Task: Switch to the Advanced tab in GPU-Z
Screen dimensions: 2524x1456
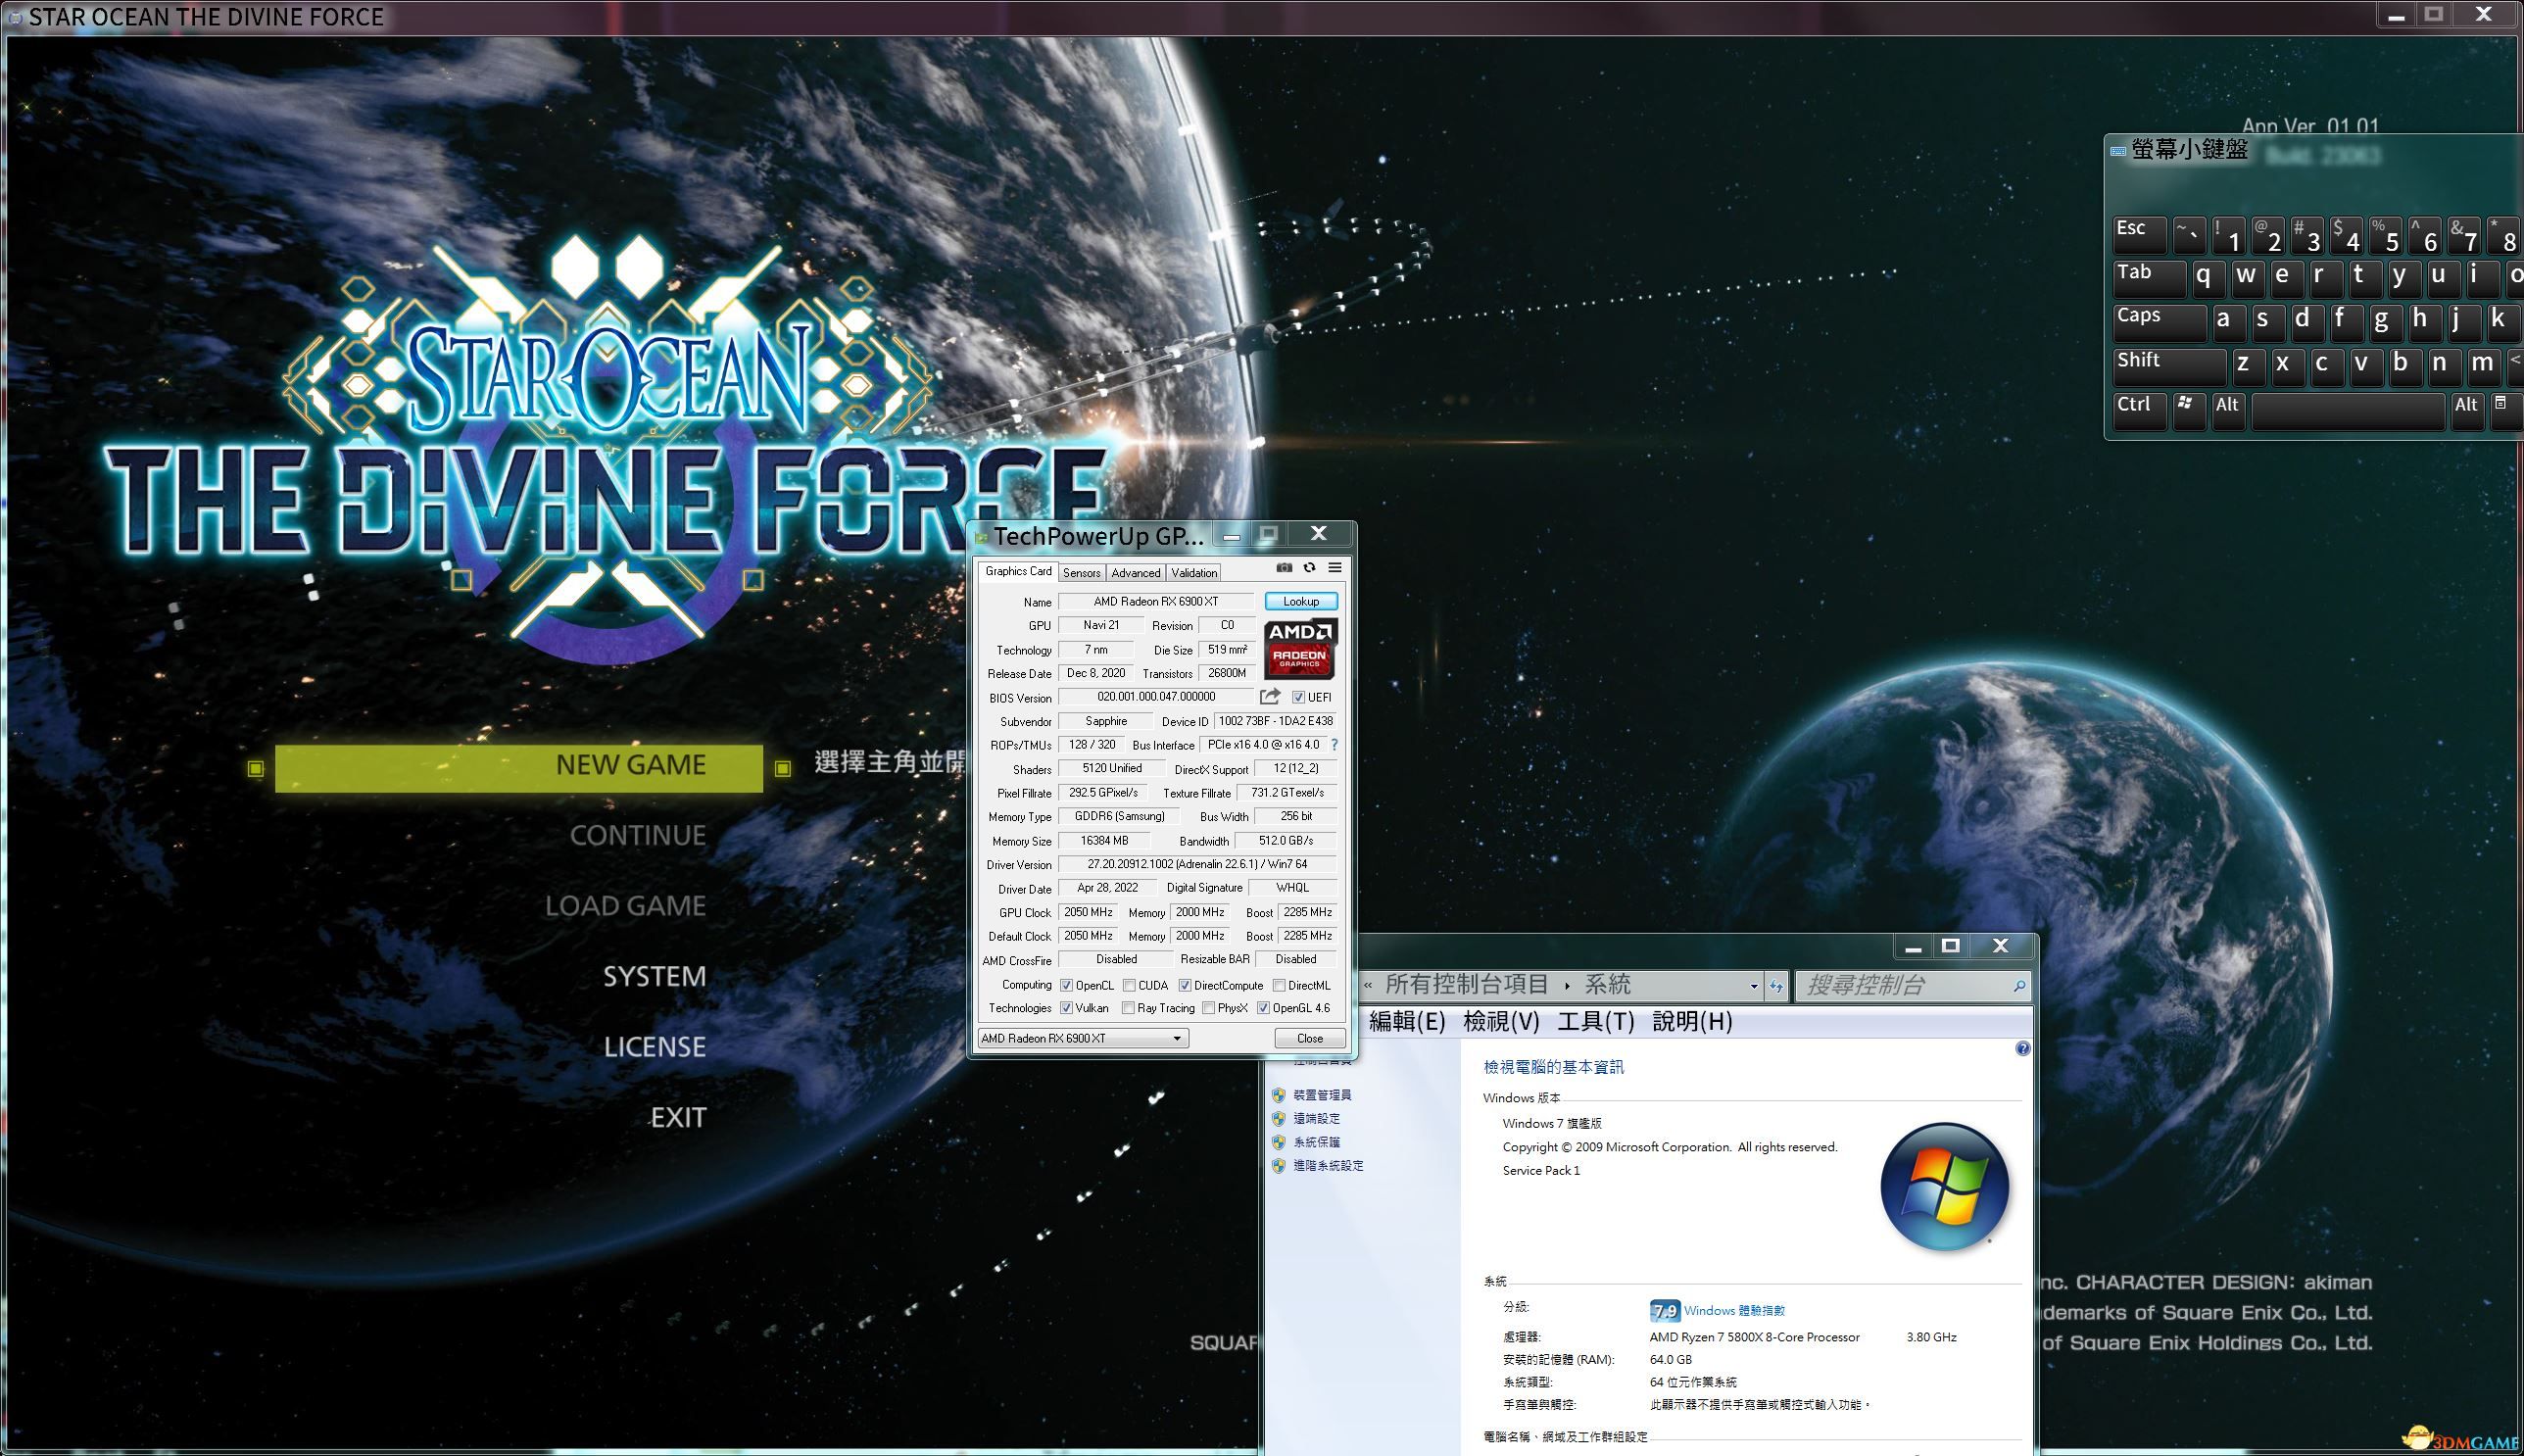Action: [1135, 573]
